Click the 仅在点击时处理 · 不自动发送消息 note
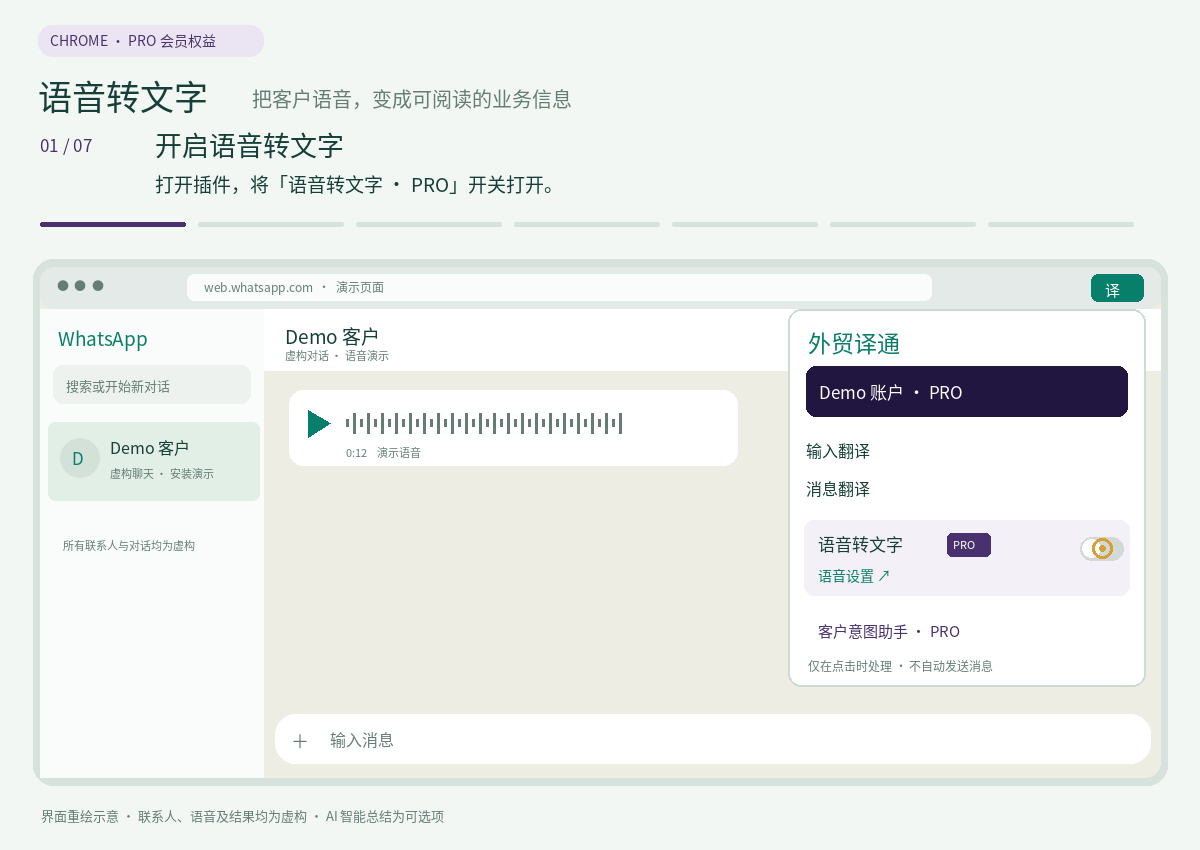 click(x=900, y=666)
